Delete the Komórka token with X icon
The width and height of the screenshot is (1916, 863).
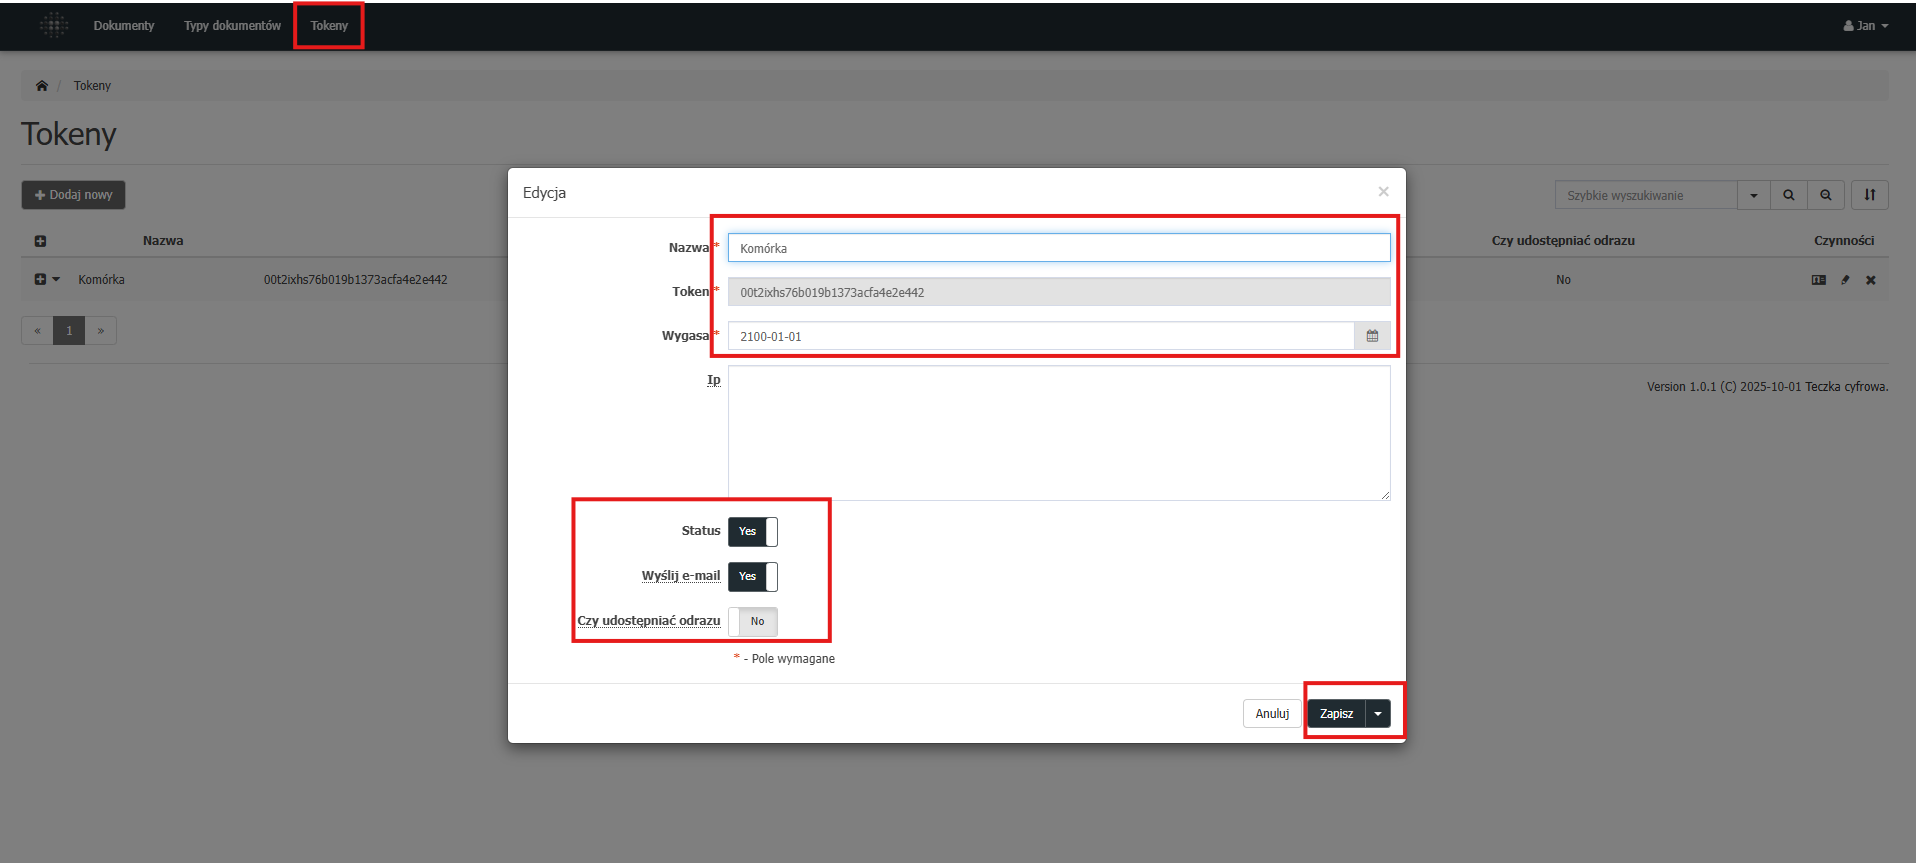[x=1870, y=280]
